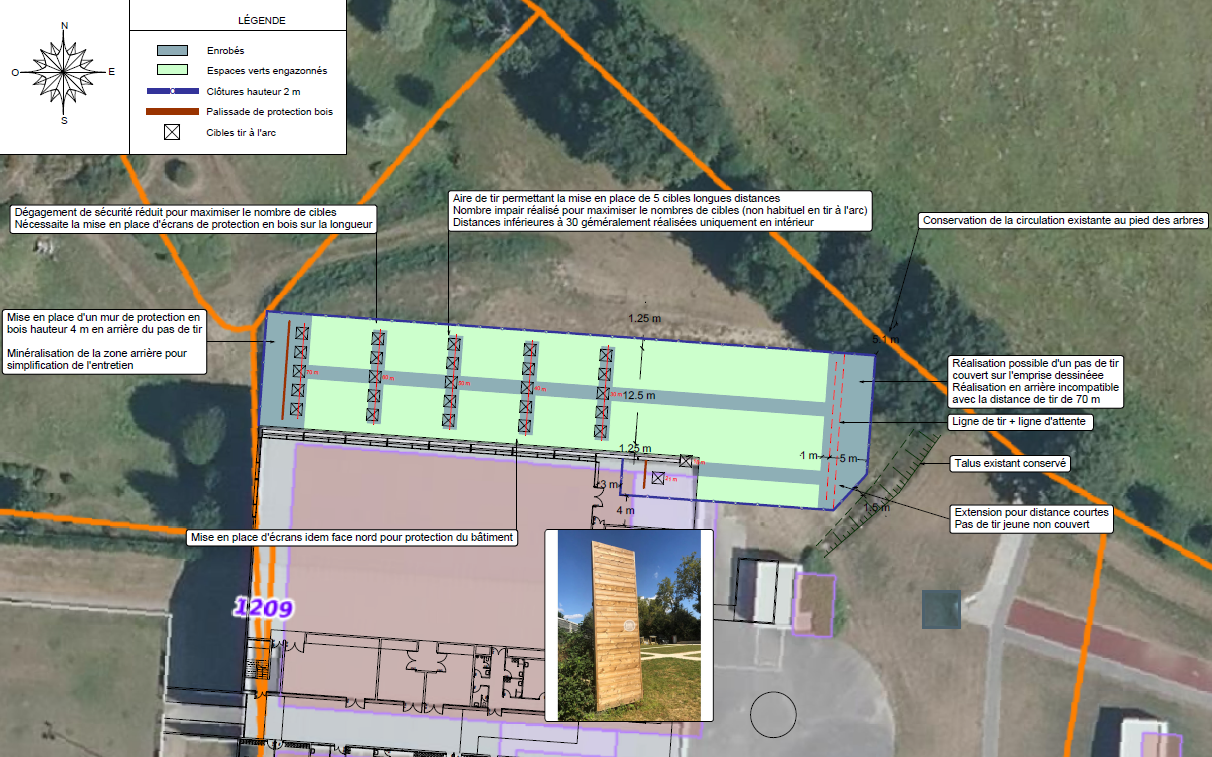Viewport: 1212px width, 757px height.
Task: Click the archery target symbol in the legend
Action: [x=172, y=132]
